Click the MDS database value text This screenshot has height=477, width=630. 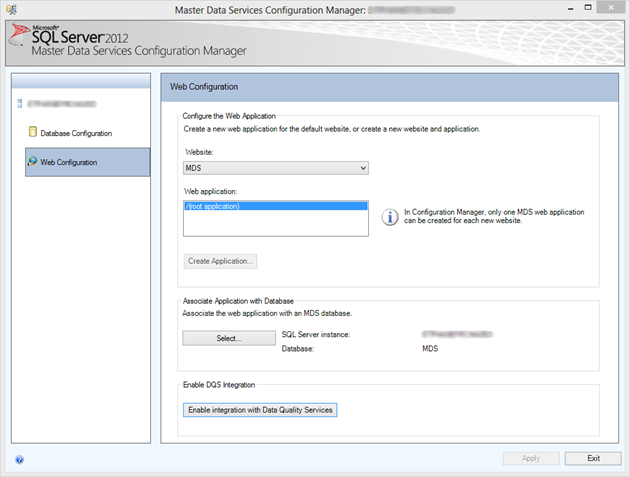tap(430, 348)
